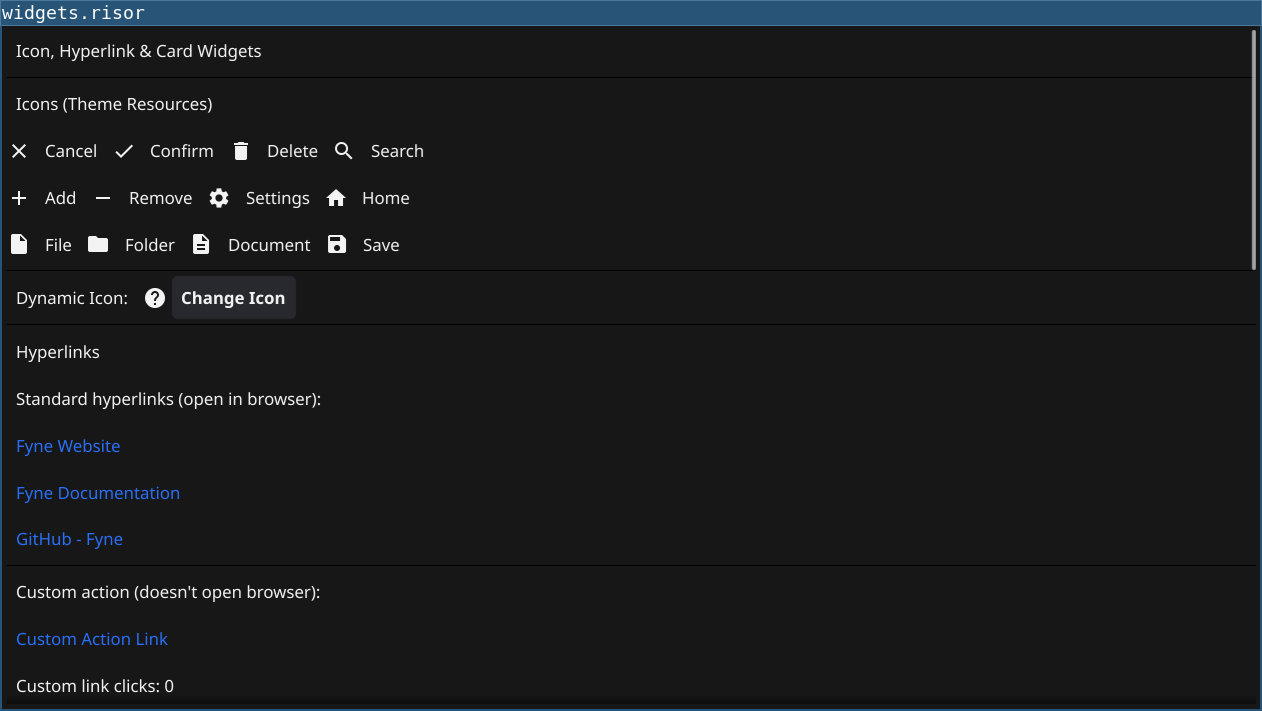
Task: Click the Delete trash can icon
Action: pos(241,151)
